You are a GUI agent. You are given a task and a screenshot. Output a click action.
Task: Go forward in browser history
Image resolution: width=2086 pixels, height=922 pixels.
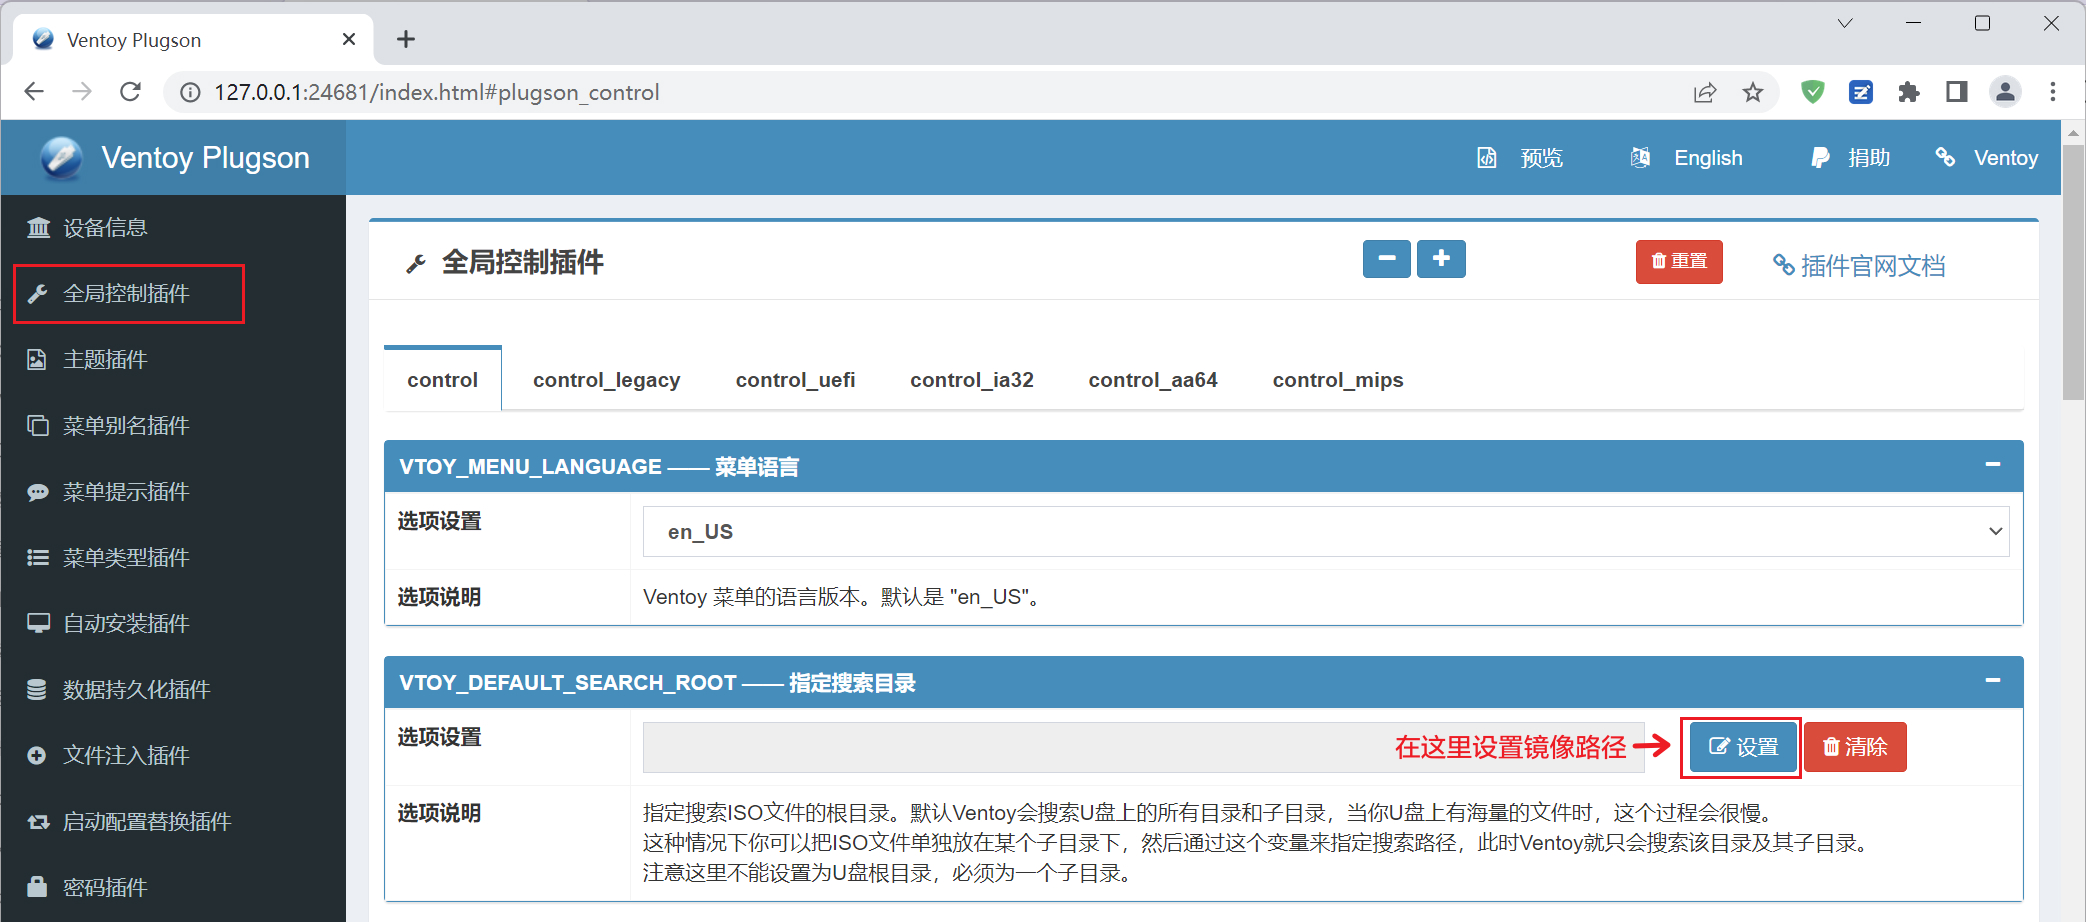[x=82, y=92]
